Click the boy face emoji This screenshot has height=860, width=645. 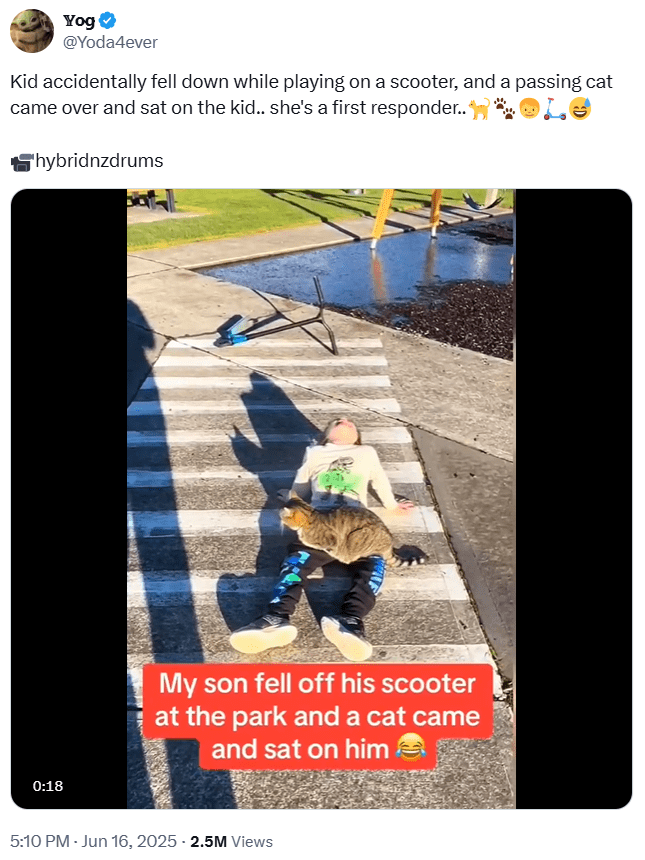[x=529, y=108]
